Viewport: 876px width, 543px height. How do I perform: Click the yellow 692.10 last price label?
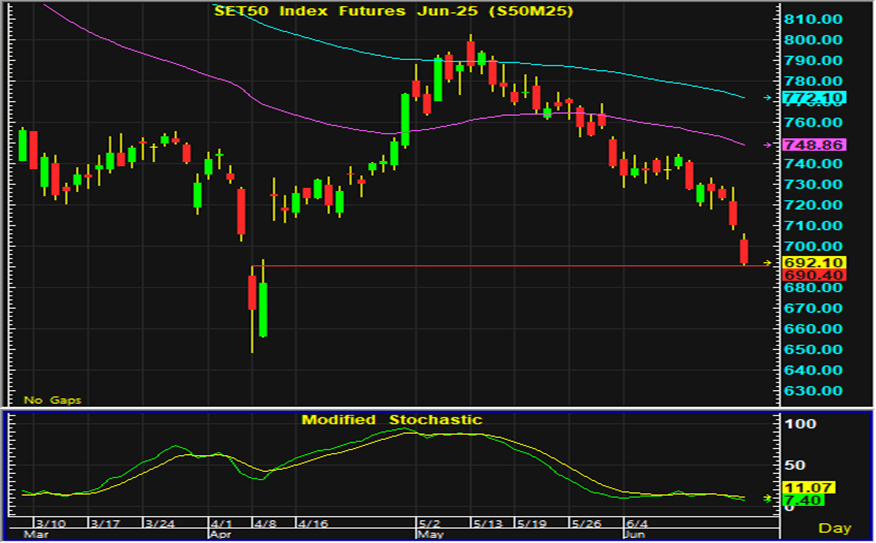point(814,262)
